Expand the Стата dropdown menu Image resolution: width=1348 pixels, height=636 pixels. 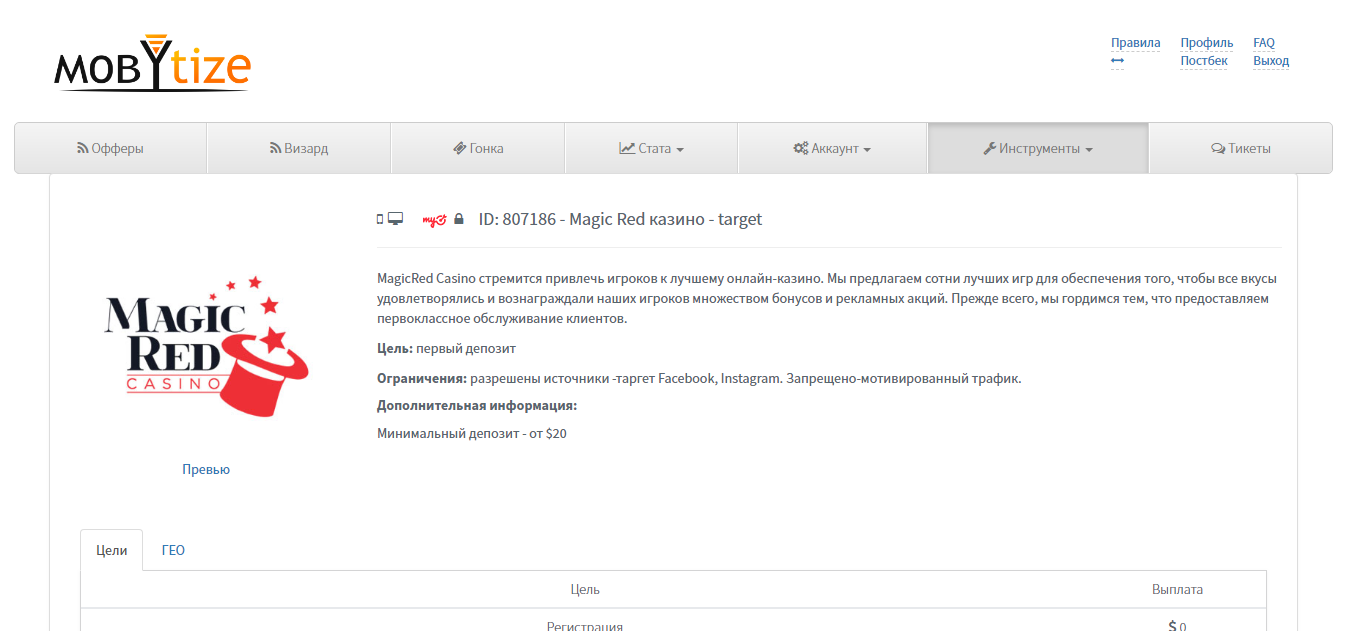point(651,148)
